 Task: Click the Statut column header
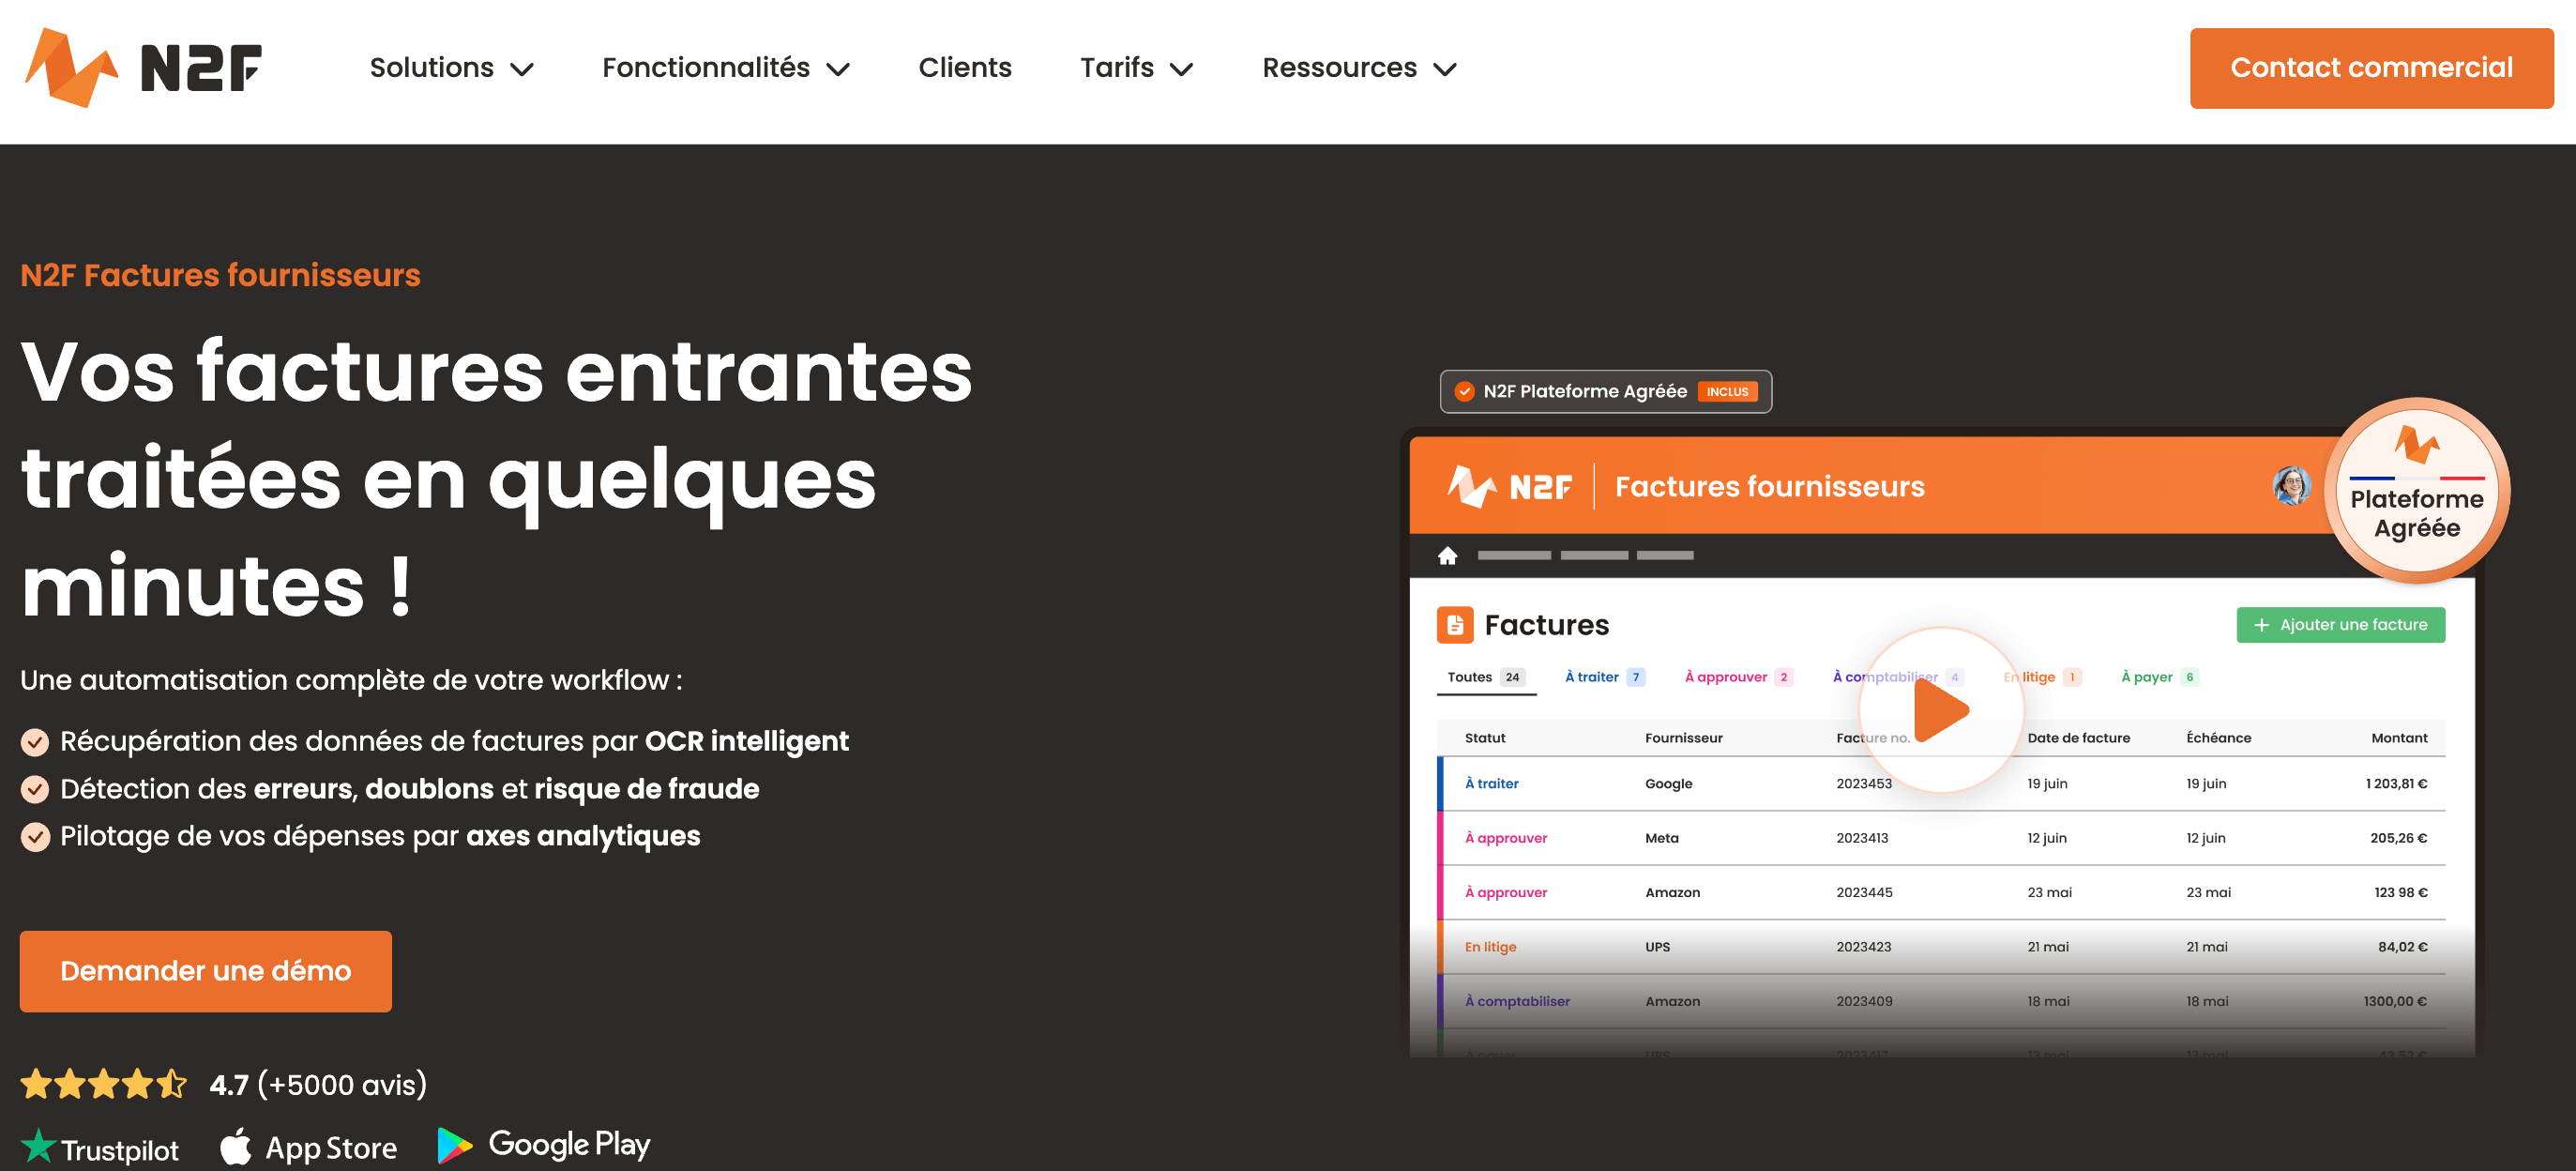coord(1485,738)
